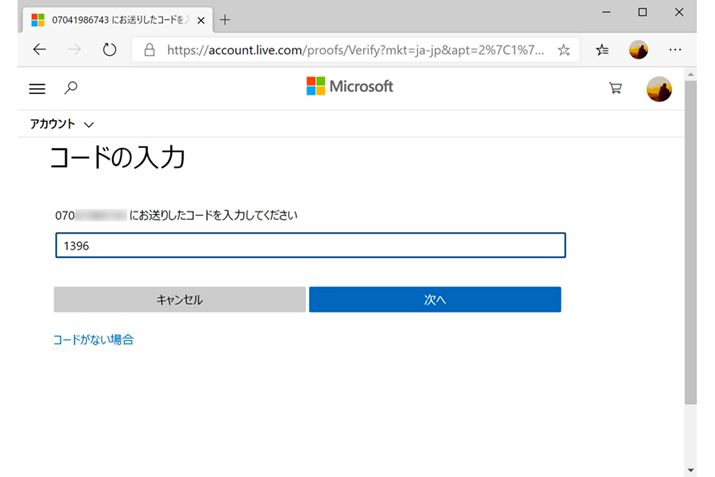Expand the アカウント dropdown
This screenshot has height=477, width=715.
(62, 124)
